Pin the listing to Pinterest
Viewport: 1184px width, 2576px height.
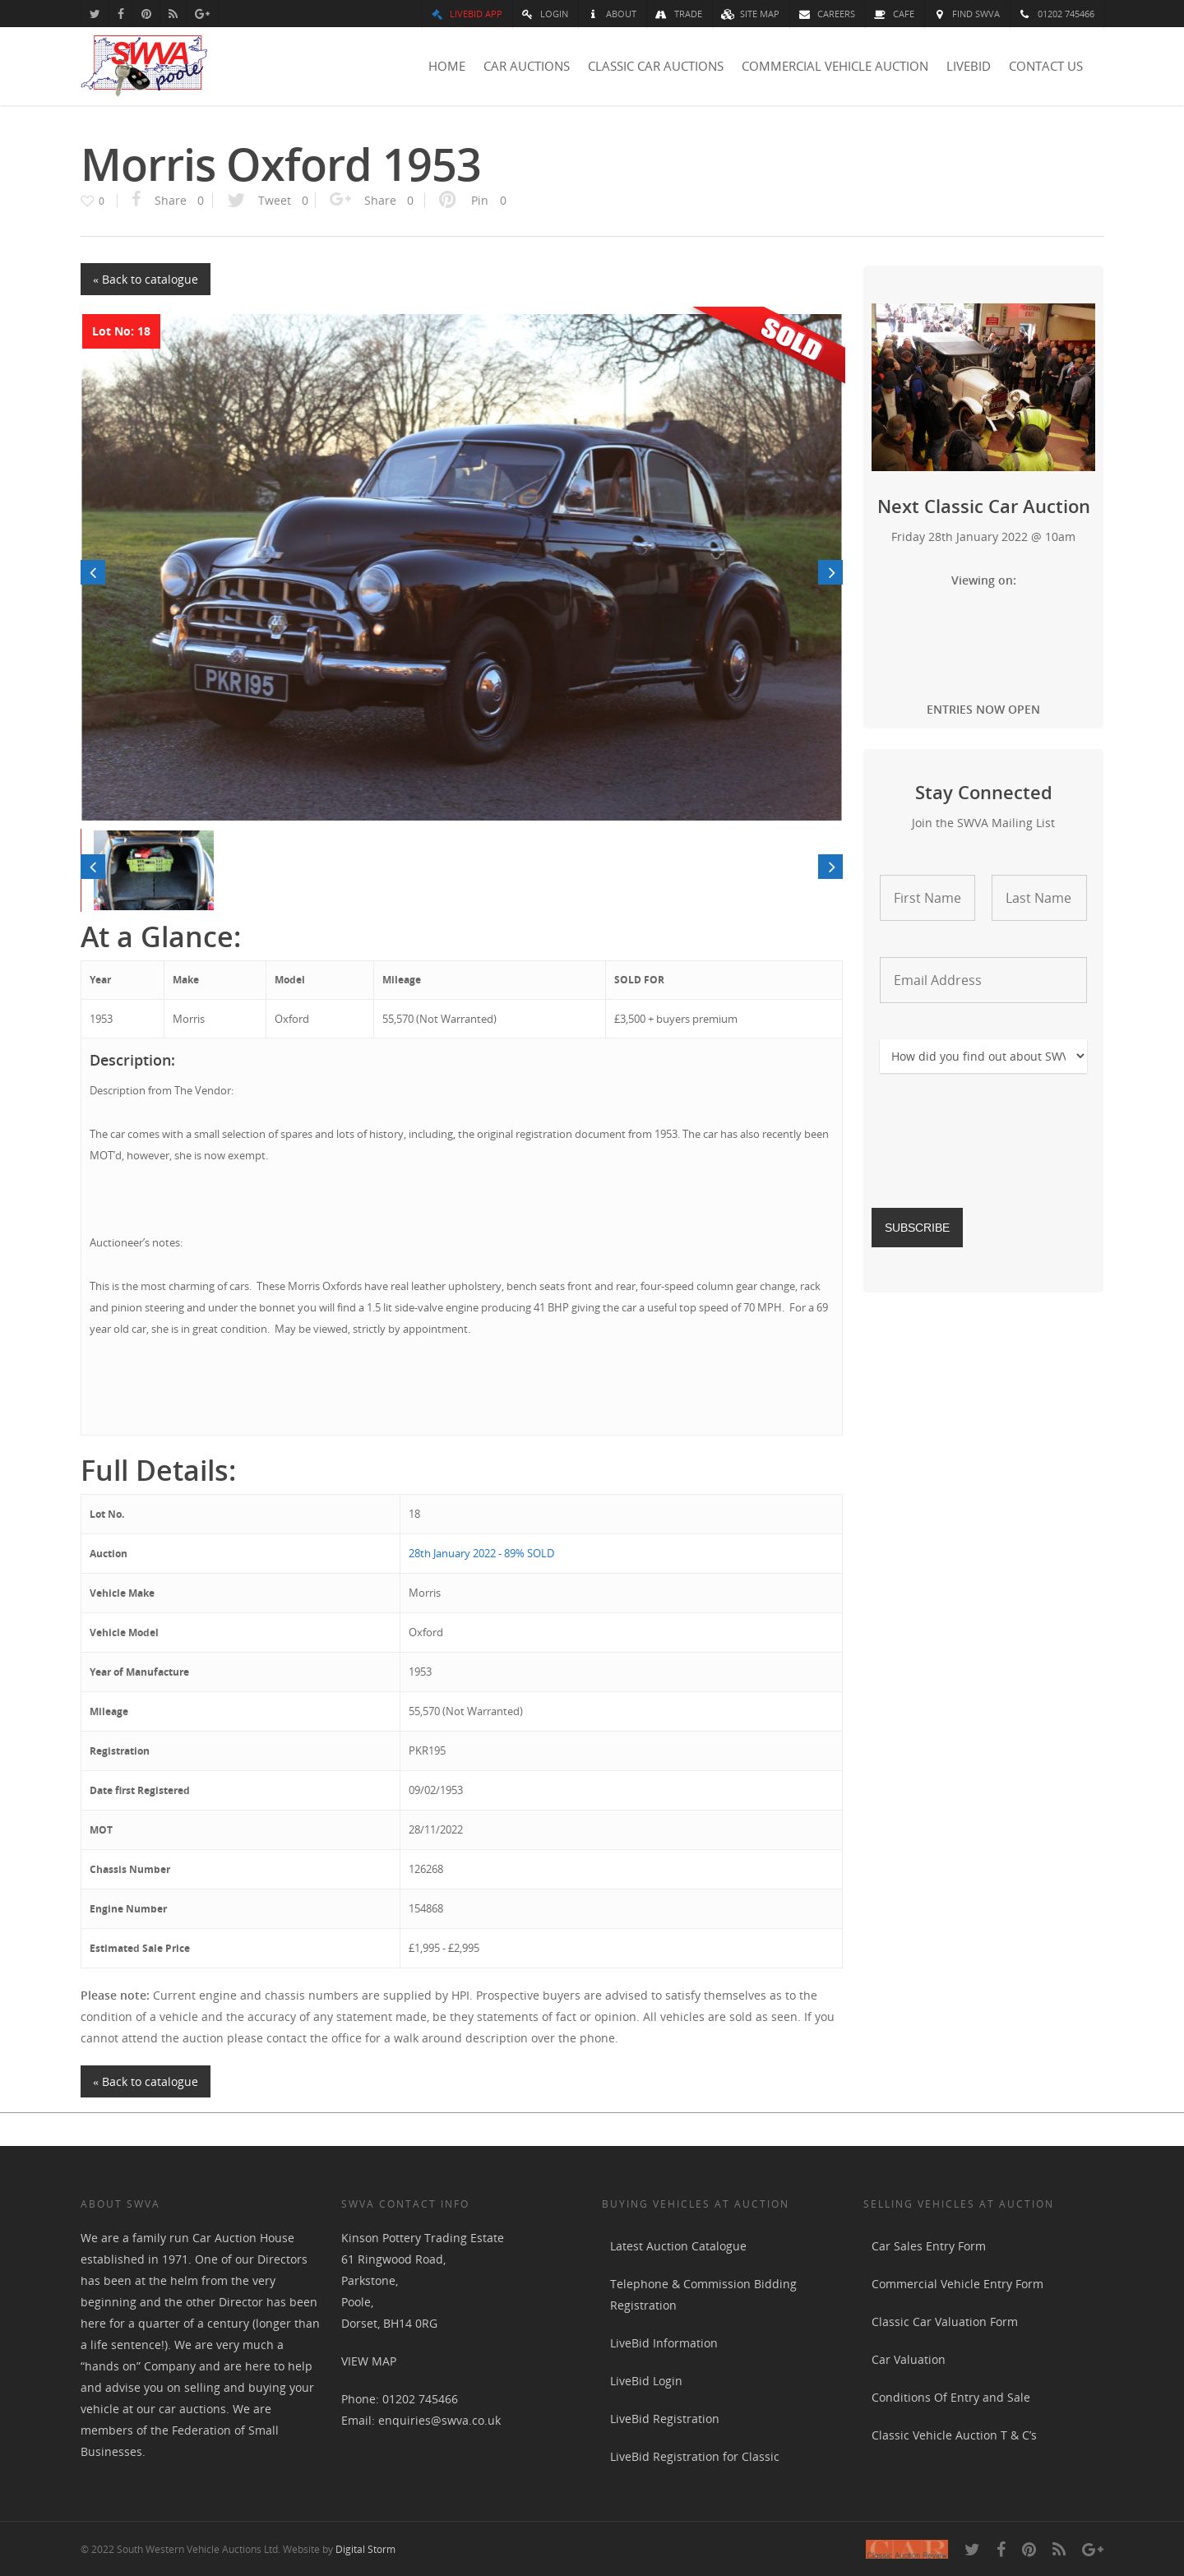(x=473, y=200)
